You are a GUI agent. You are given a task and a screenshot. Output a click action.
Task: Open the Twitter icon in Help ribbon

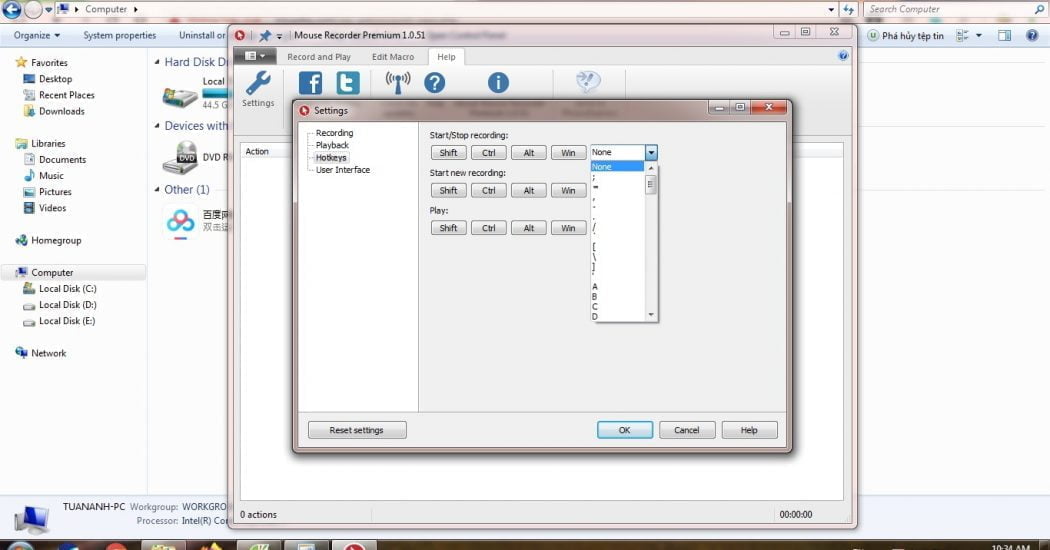coord(348,83)
